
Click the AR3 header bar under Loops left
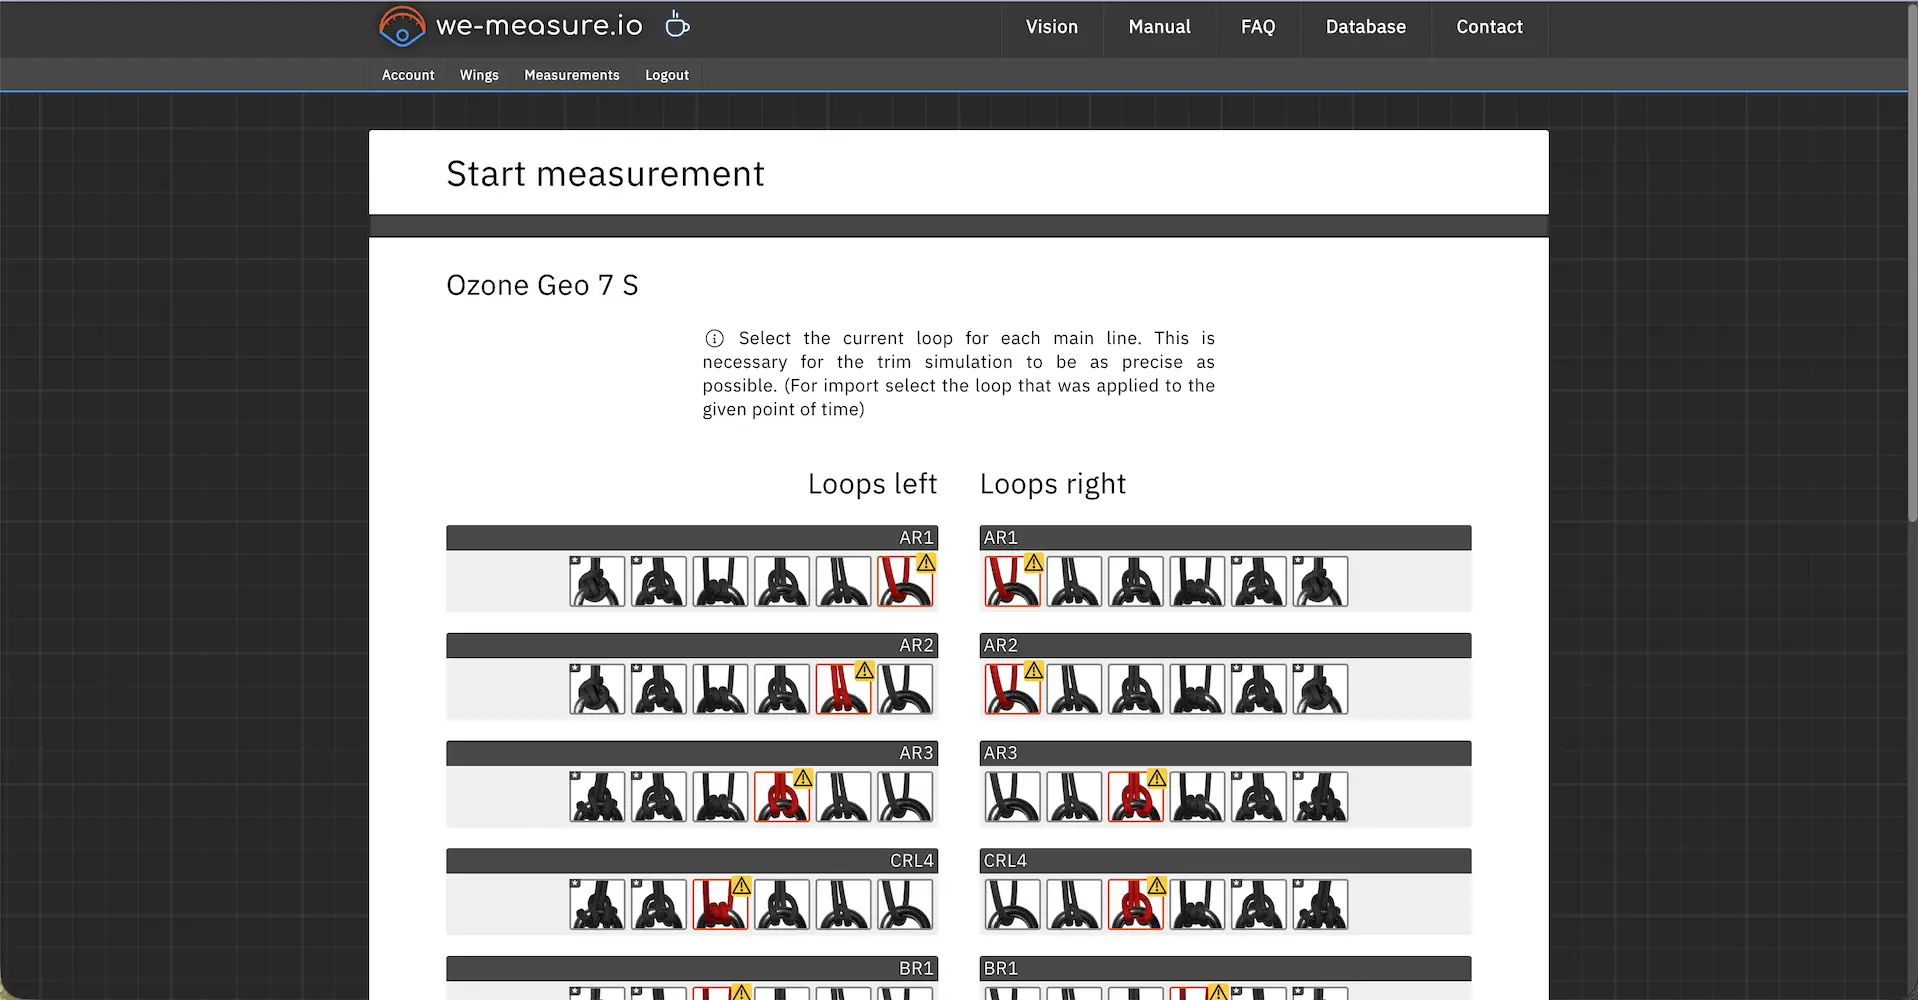coord(692,754)
